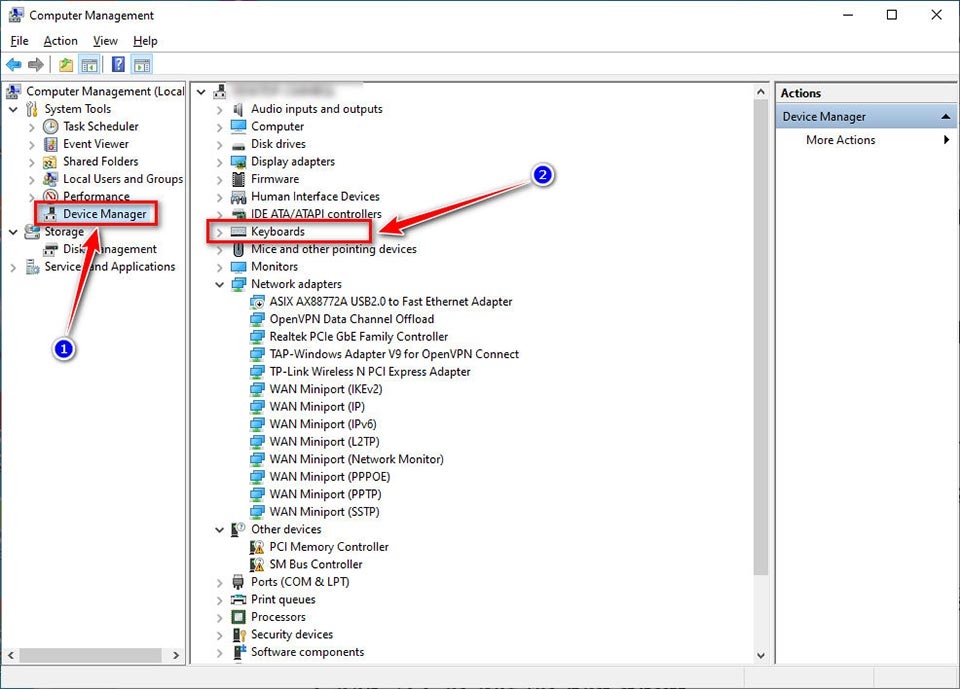Viewport: 960px width, 689px height.
Task: Open the Help menu
Action: click(x=145, y=41)
